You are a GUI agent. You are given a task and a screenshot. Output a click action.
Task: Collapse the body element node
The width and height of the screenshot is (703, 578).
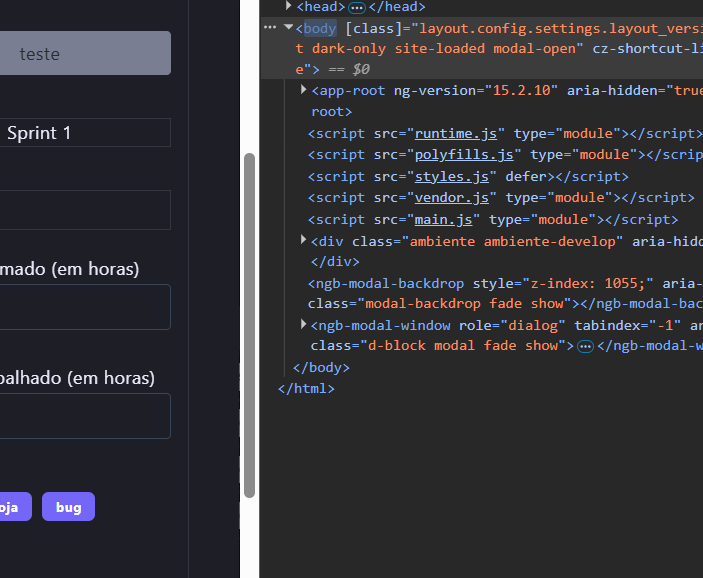(x=289, y=28)
